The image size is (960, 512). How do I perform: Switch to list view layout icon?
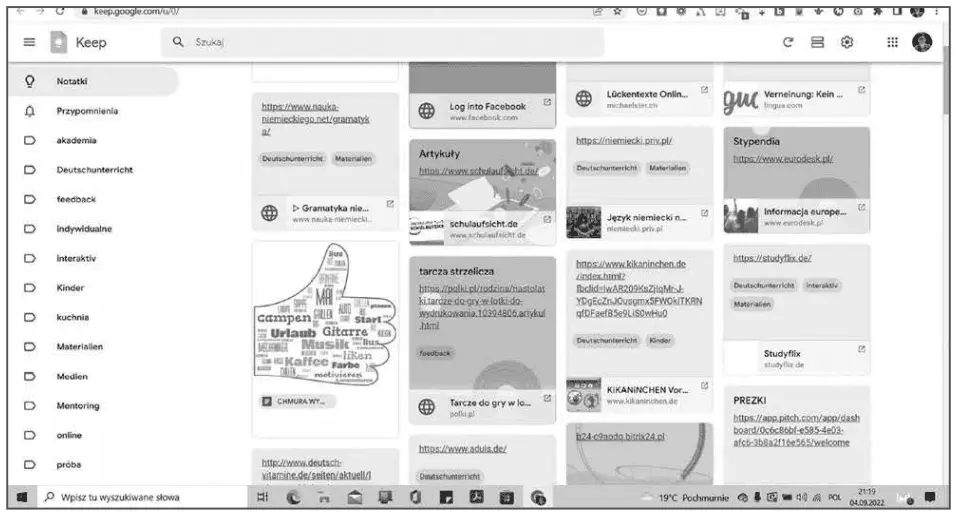[817, 42]
